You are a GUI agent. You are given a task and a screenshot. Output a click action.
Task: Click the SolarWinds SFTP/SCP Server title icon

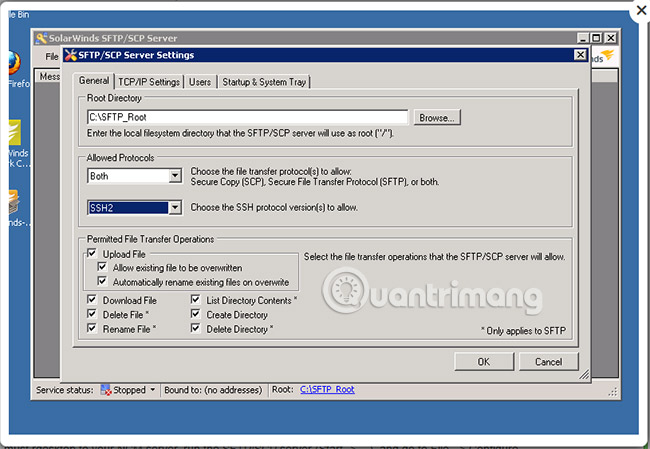click(x=41, y=38)
